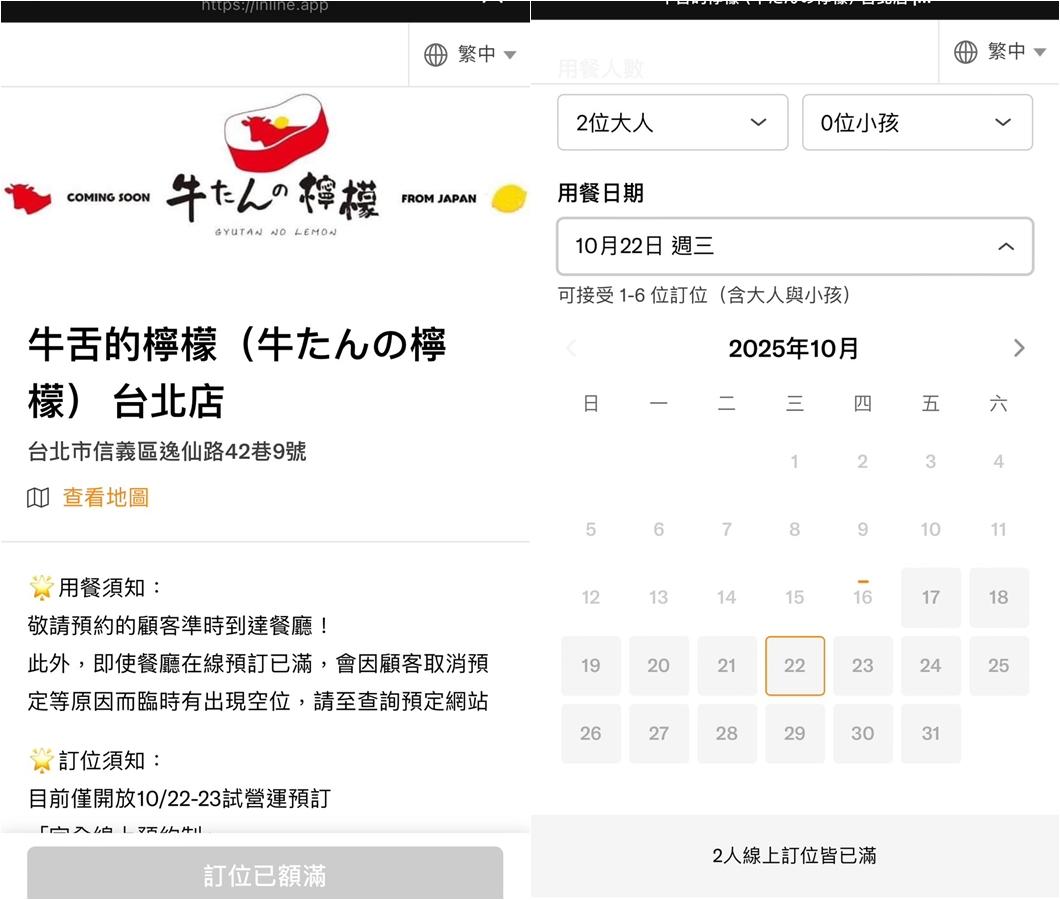Viewport: 1060px width, 900px height.
Task: Select October 27 in the calendar
Action: click(658, 734)
